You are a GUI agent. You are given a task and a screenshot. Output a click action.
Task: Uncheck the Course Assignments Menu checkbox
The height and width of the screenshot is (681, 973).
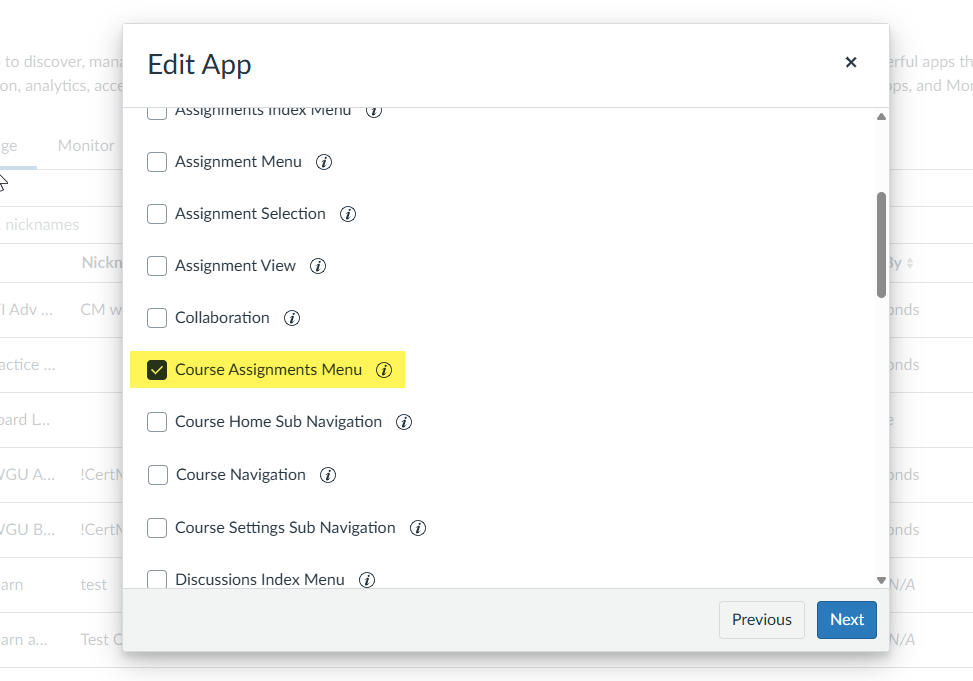point(157,370)
